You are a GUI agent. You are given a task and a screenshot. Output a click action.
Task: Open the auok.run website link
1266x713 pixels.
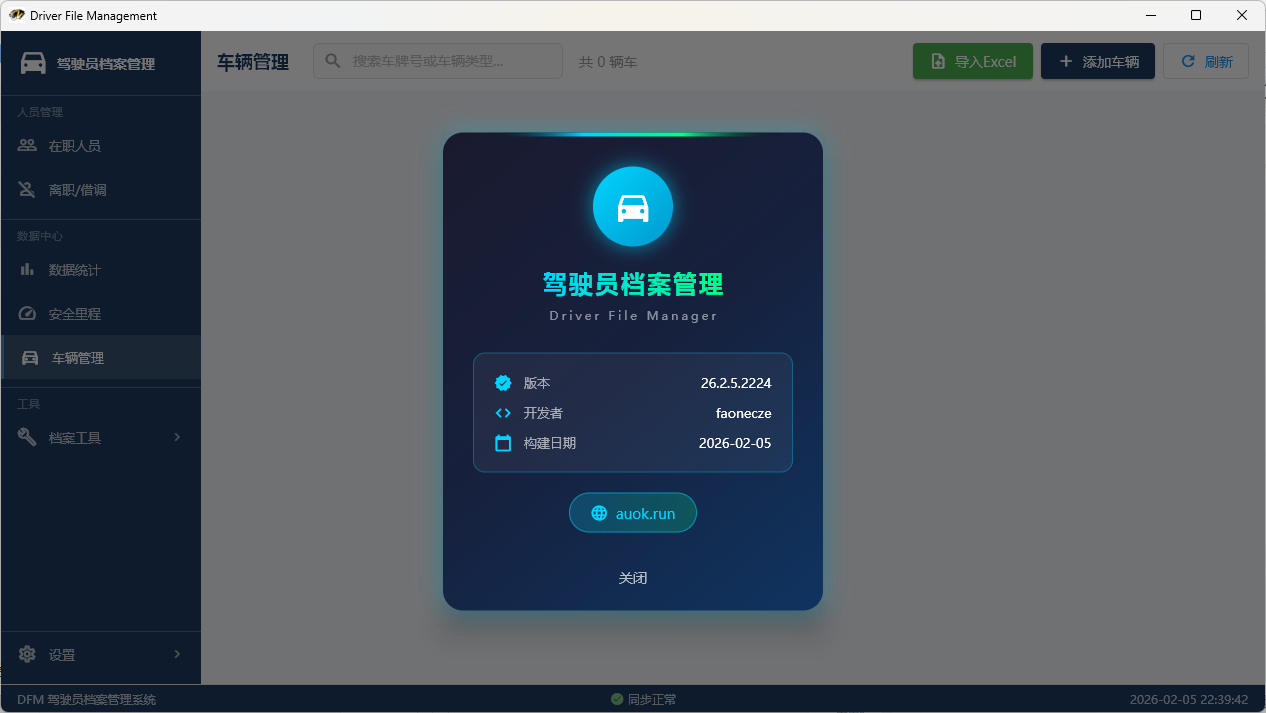tap(644, 513)
